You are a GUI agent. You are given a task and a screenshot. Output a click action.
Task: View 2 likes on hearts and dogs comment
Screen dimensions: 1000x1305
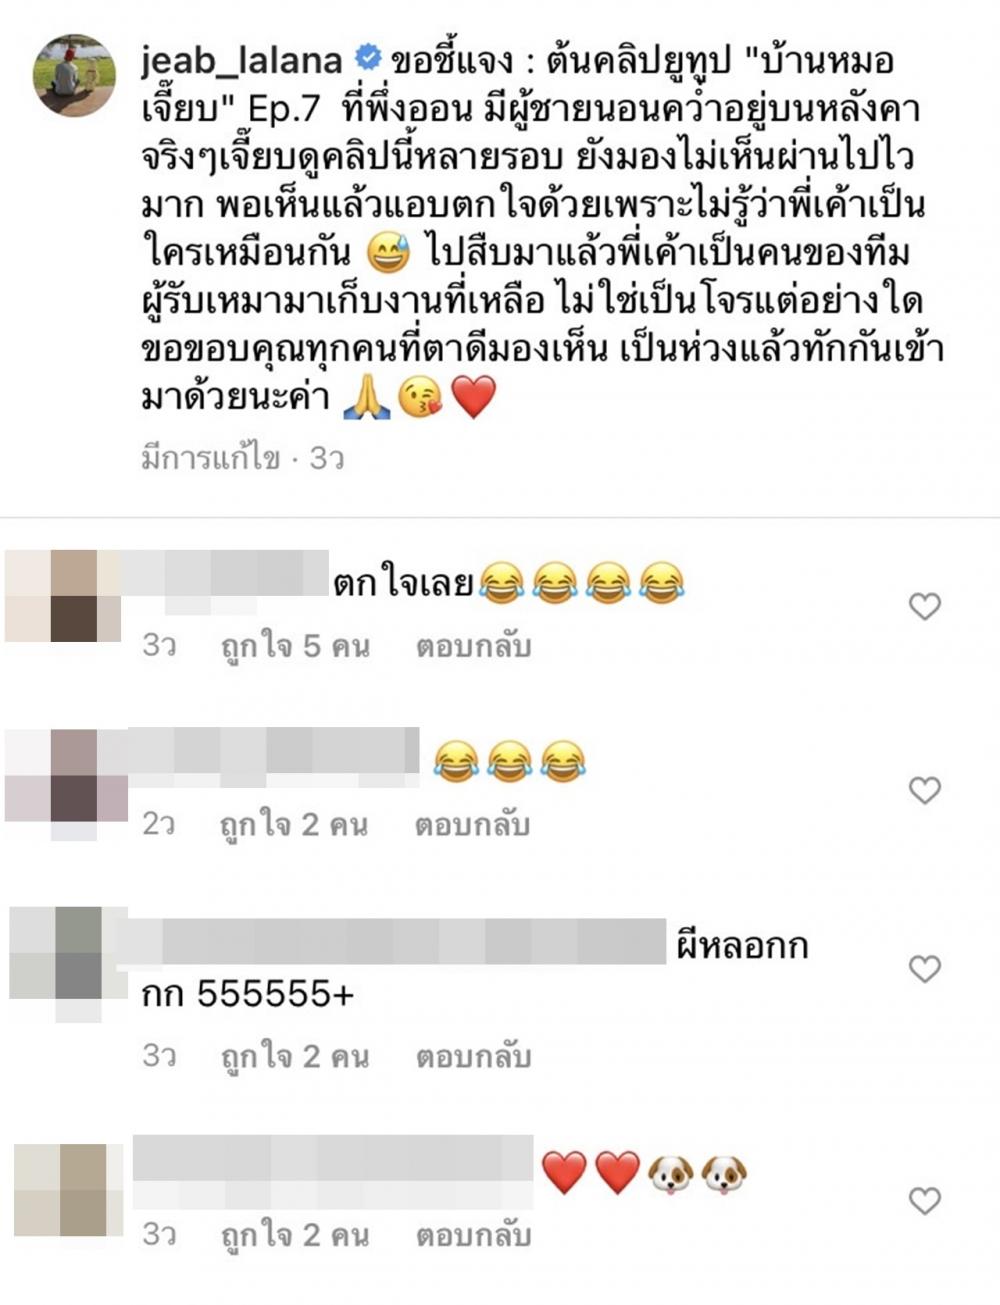(295, 1235)
